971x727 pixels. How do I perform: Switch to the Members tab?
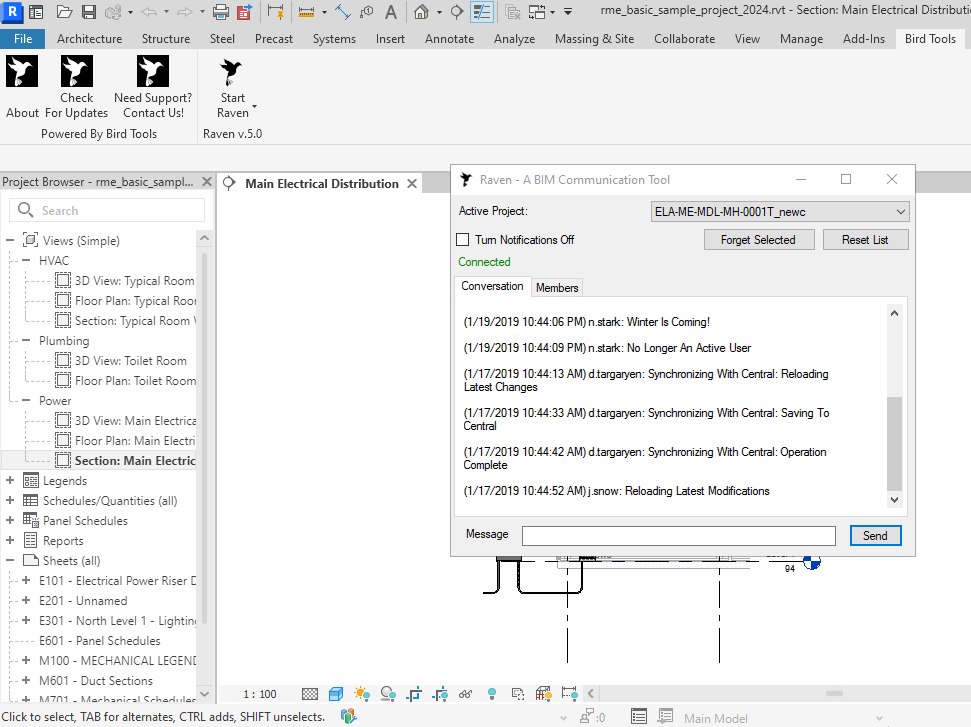coord(557,288)
